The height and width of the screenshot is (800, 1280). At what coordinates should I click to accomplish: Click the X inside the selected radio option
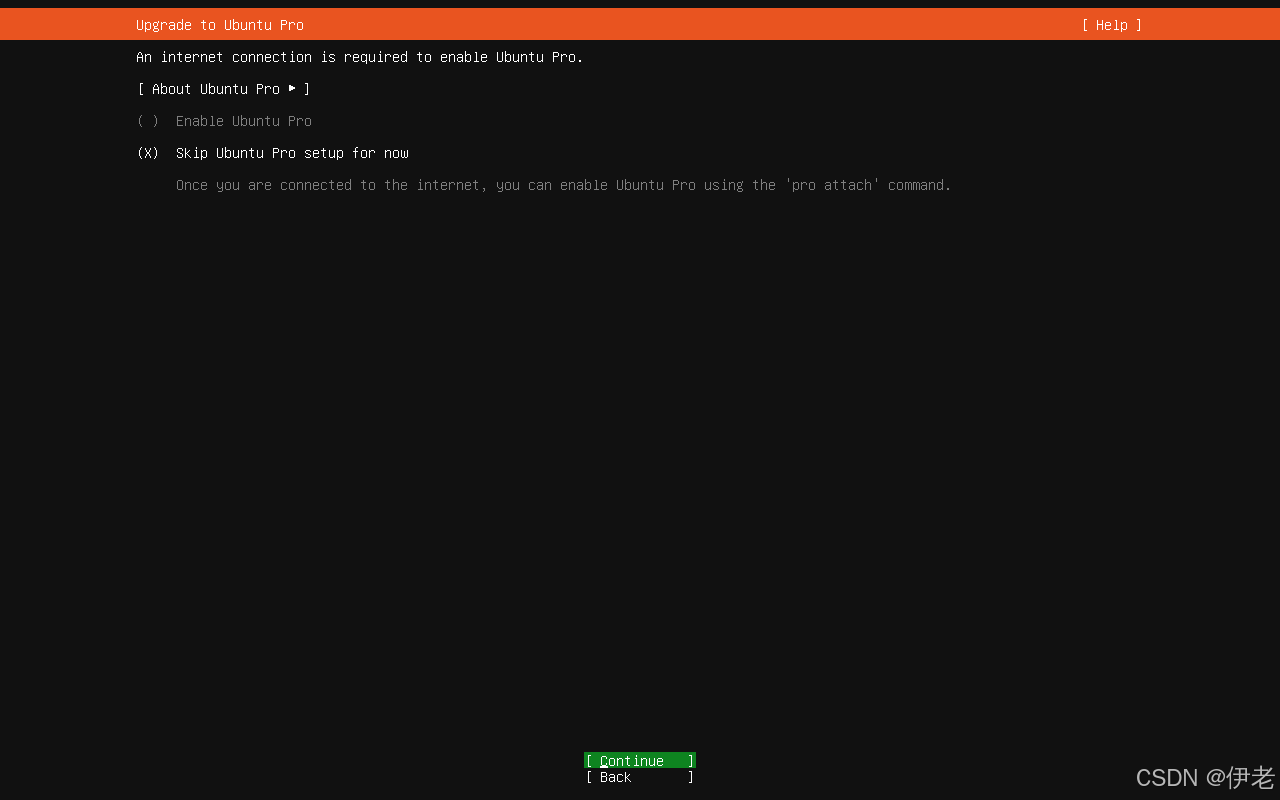pyautogui.click(x=148, y=153)
